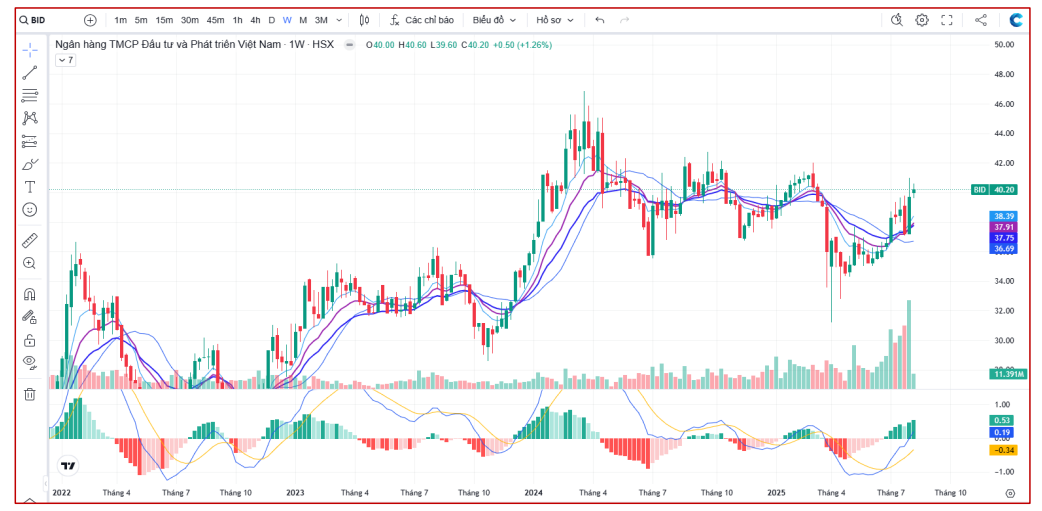Enter fullscreen mode
The image size is (1042, 511).
tap(947, 20)
